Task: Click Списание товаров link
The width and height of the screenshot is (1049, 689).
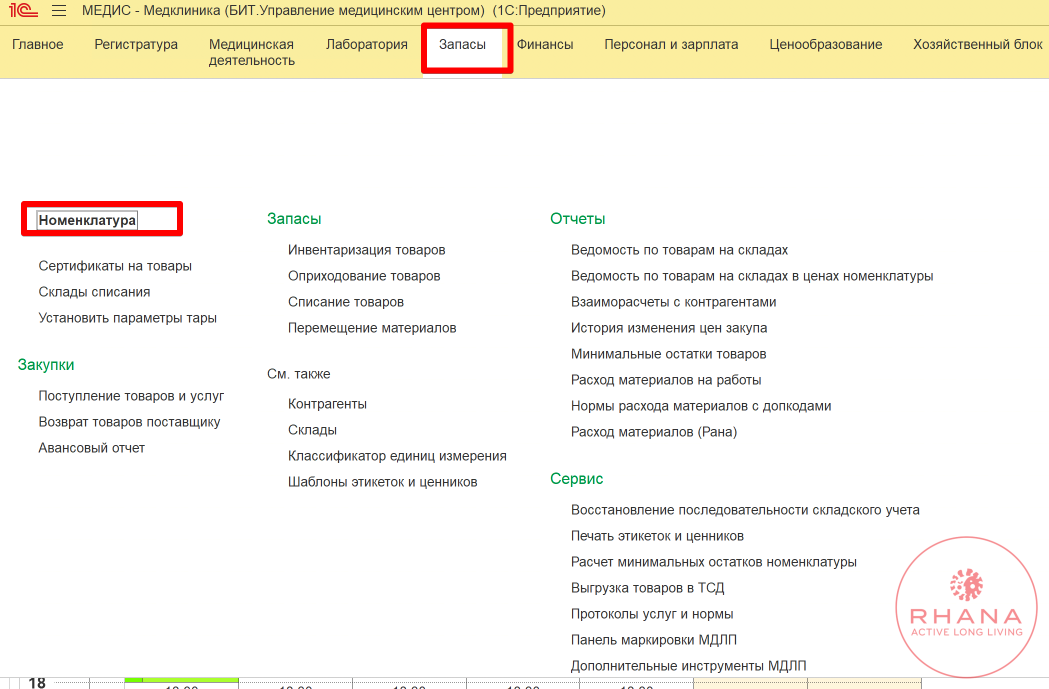Action: coord(346,302)
